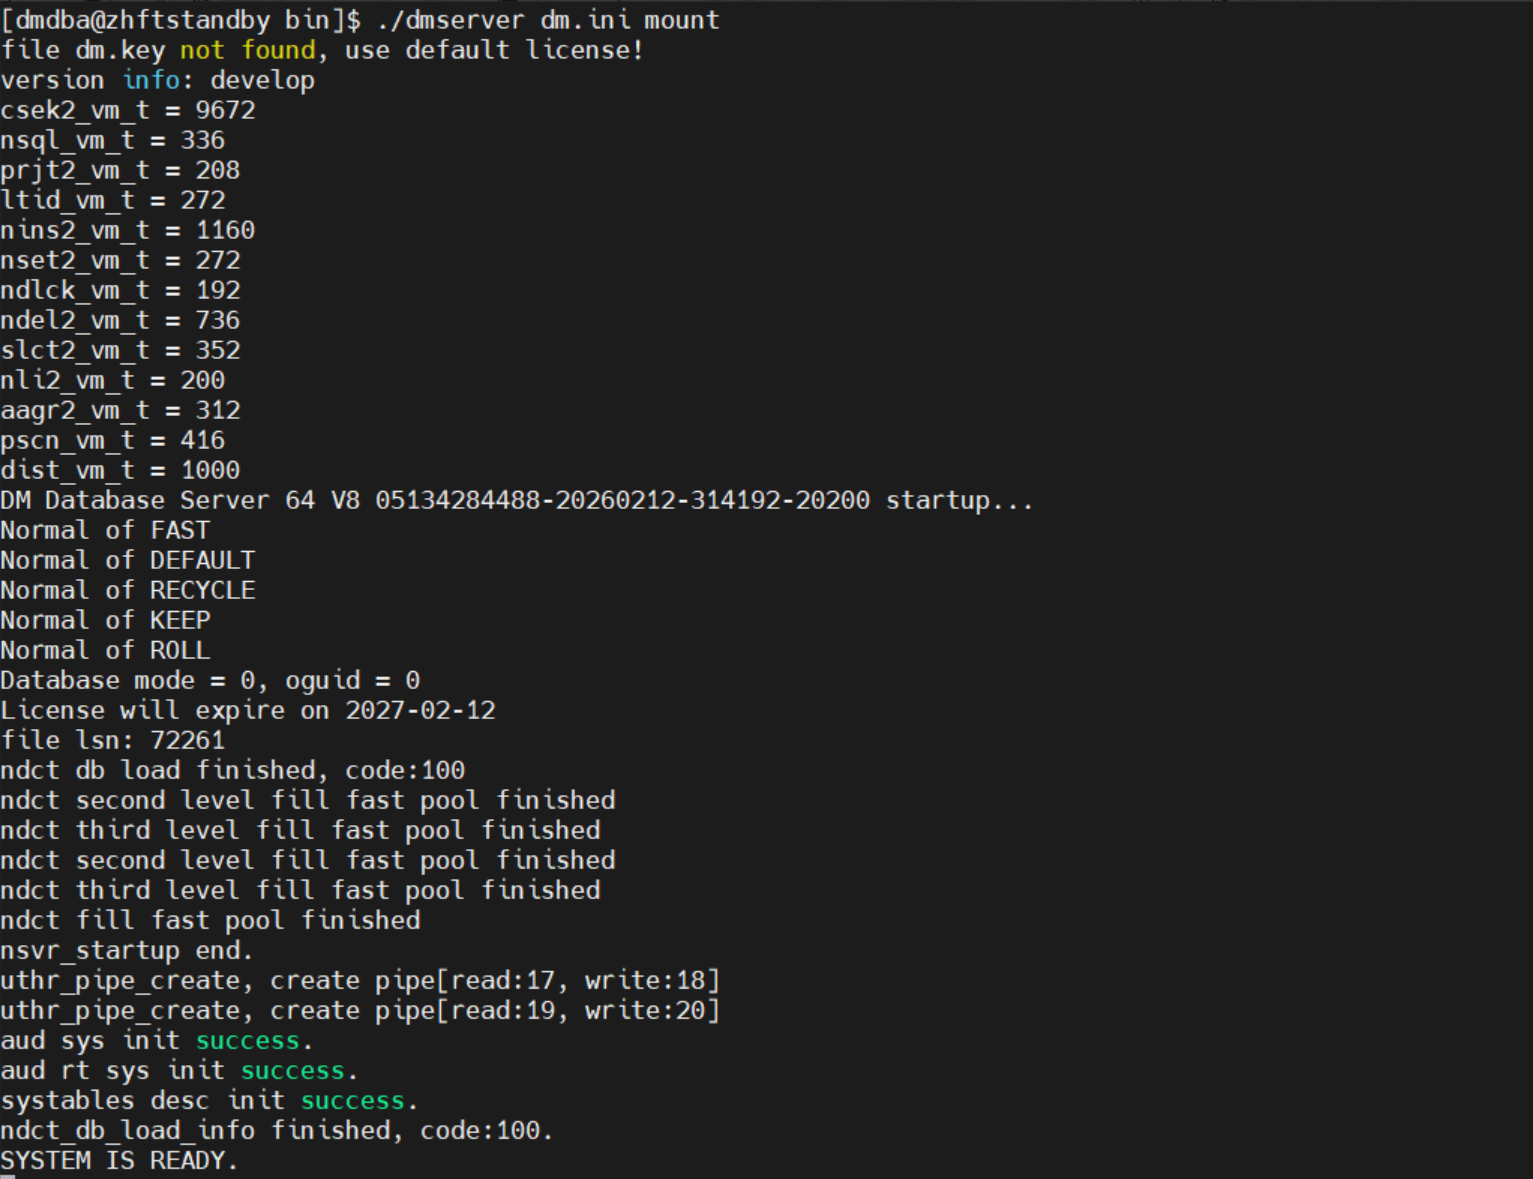Click the 'version info: develop' line
1533x1179 pixels.
point(158,80)
